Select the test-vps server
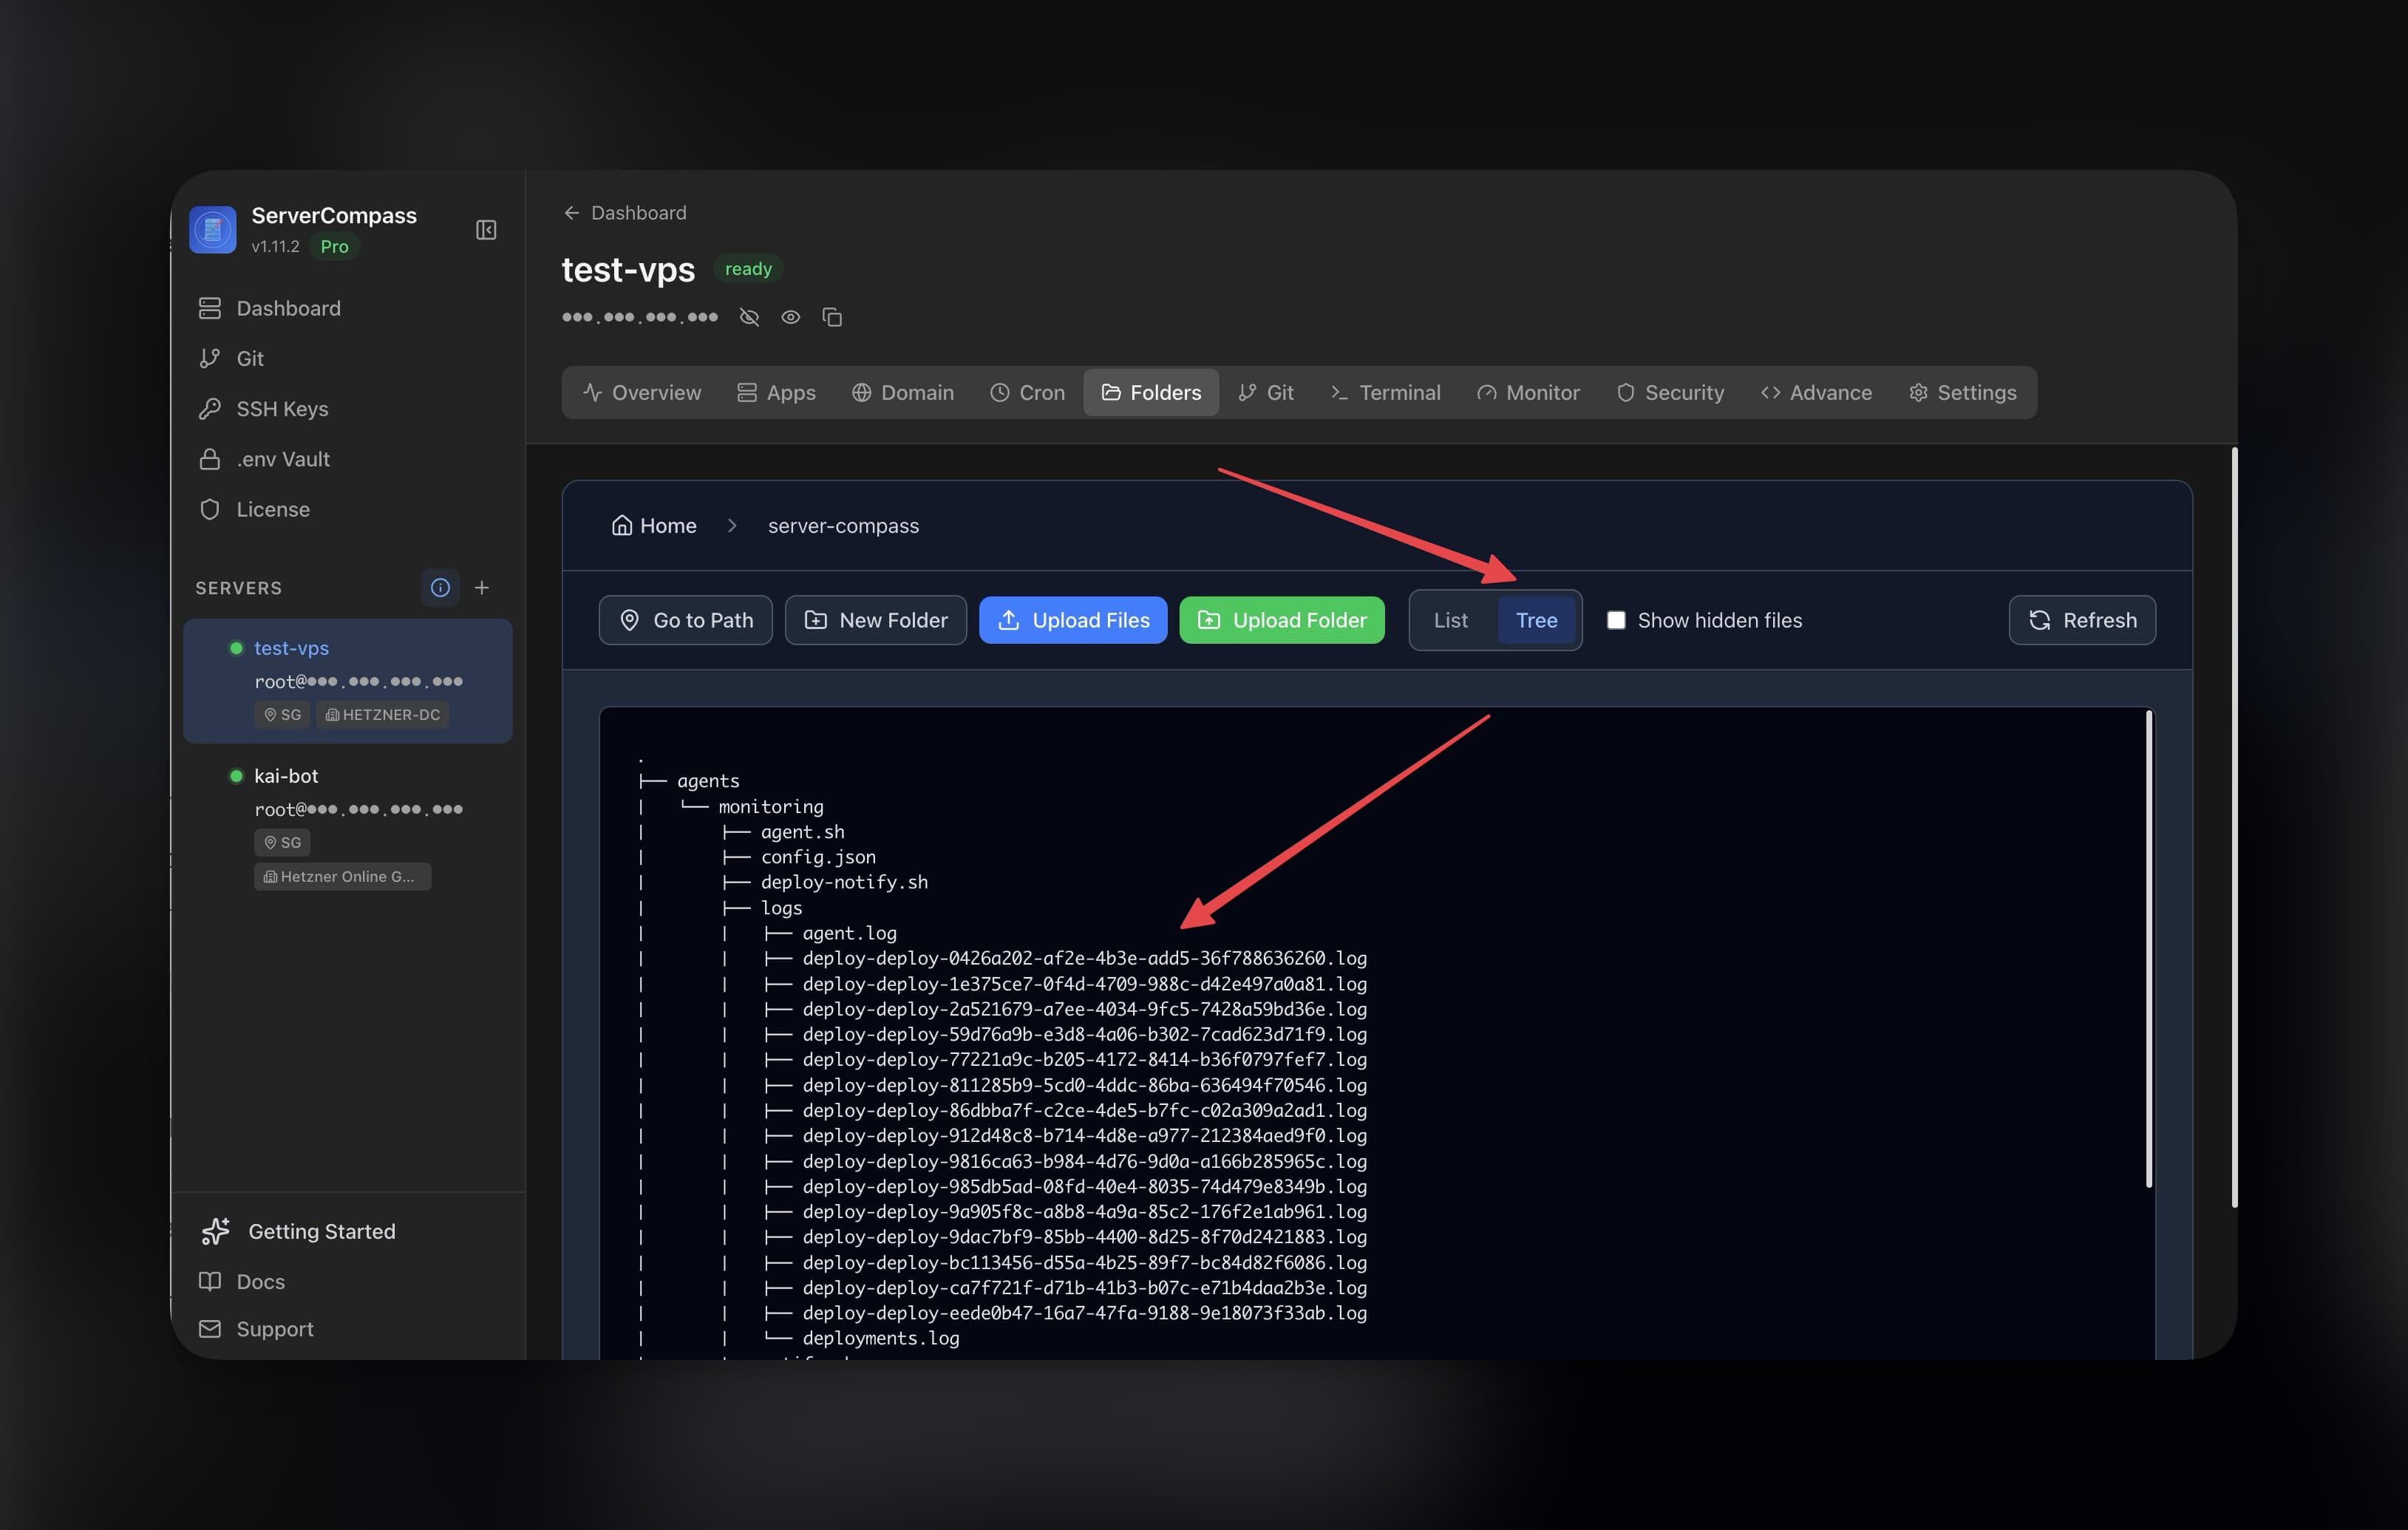Viewport: 2408px width, 1530px height. (348, 681)
